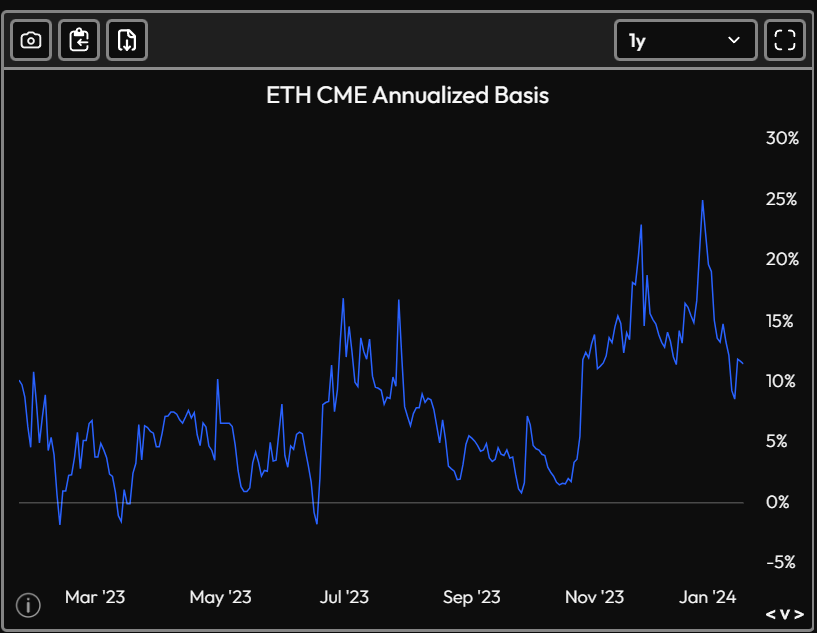This screenshot has width=817, height=633.
Task: Click the 25% y-axis label
Action: pos(781,199)
